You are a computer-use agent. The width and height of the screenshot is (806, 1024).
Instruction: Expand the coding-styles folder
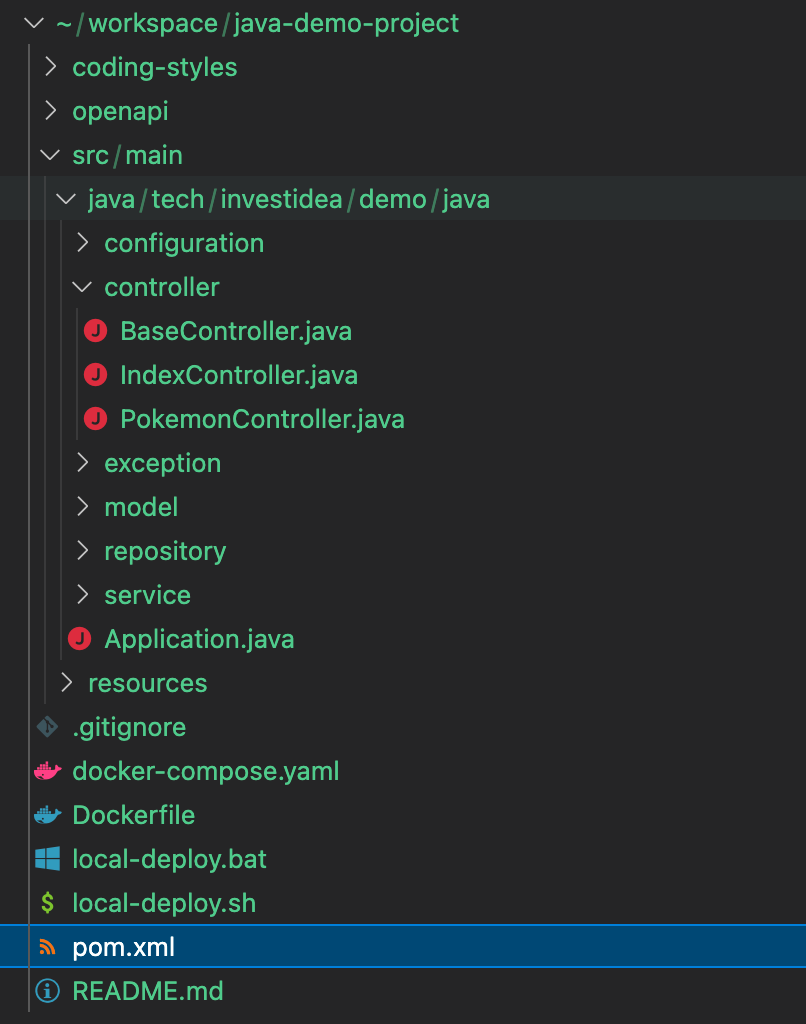point(49,67)
